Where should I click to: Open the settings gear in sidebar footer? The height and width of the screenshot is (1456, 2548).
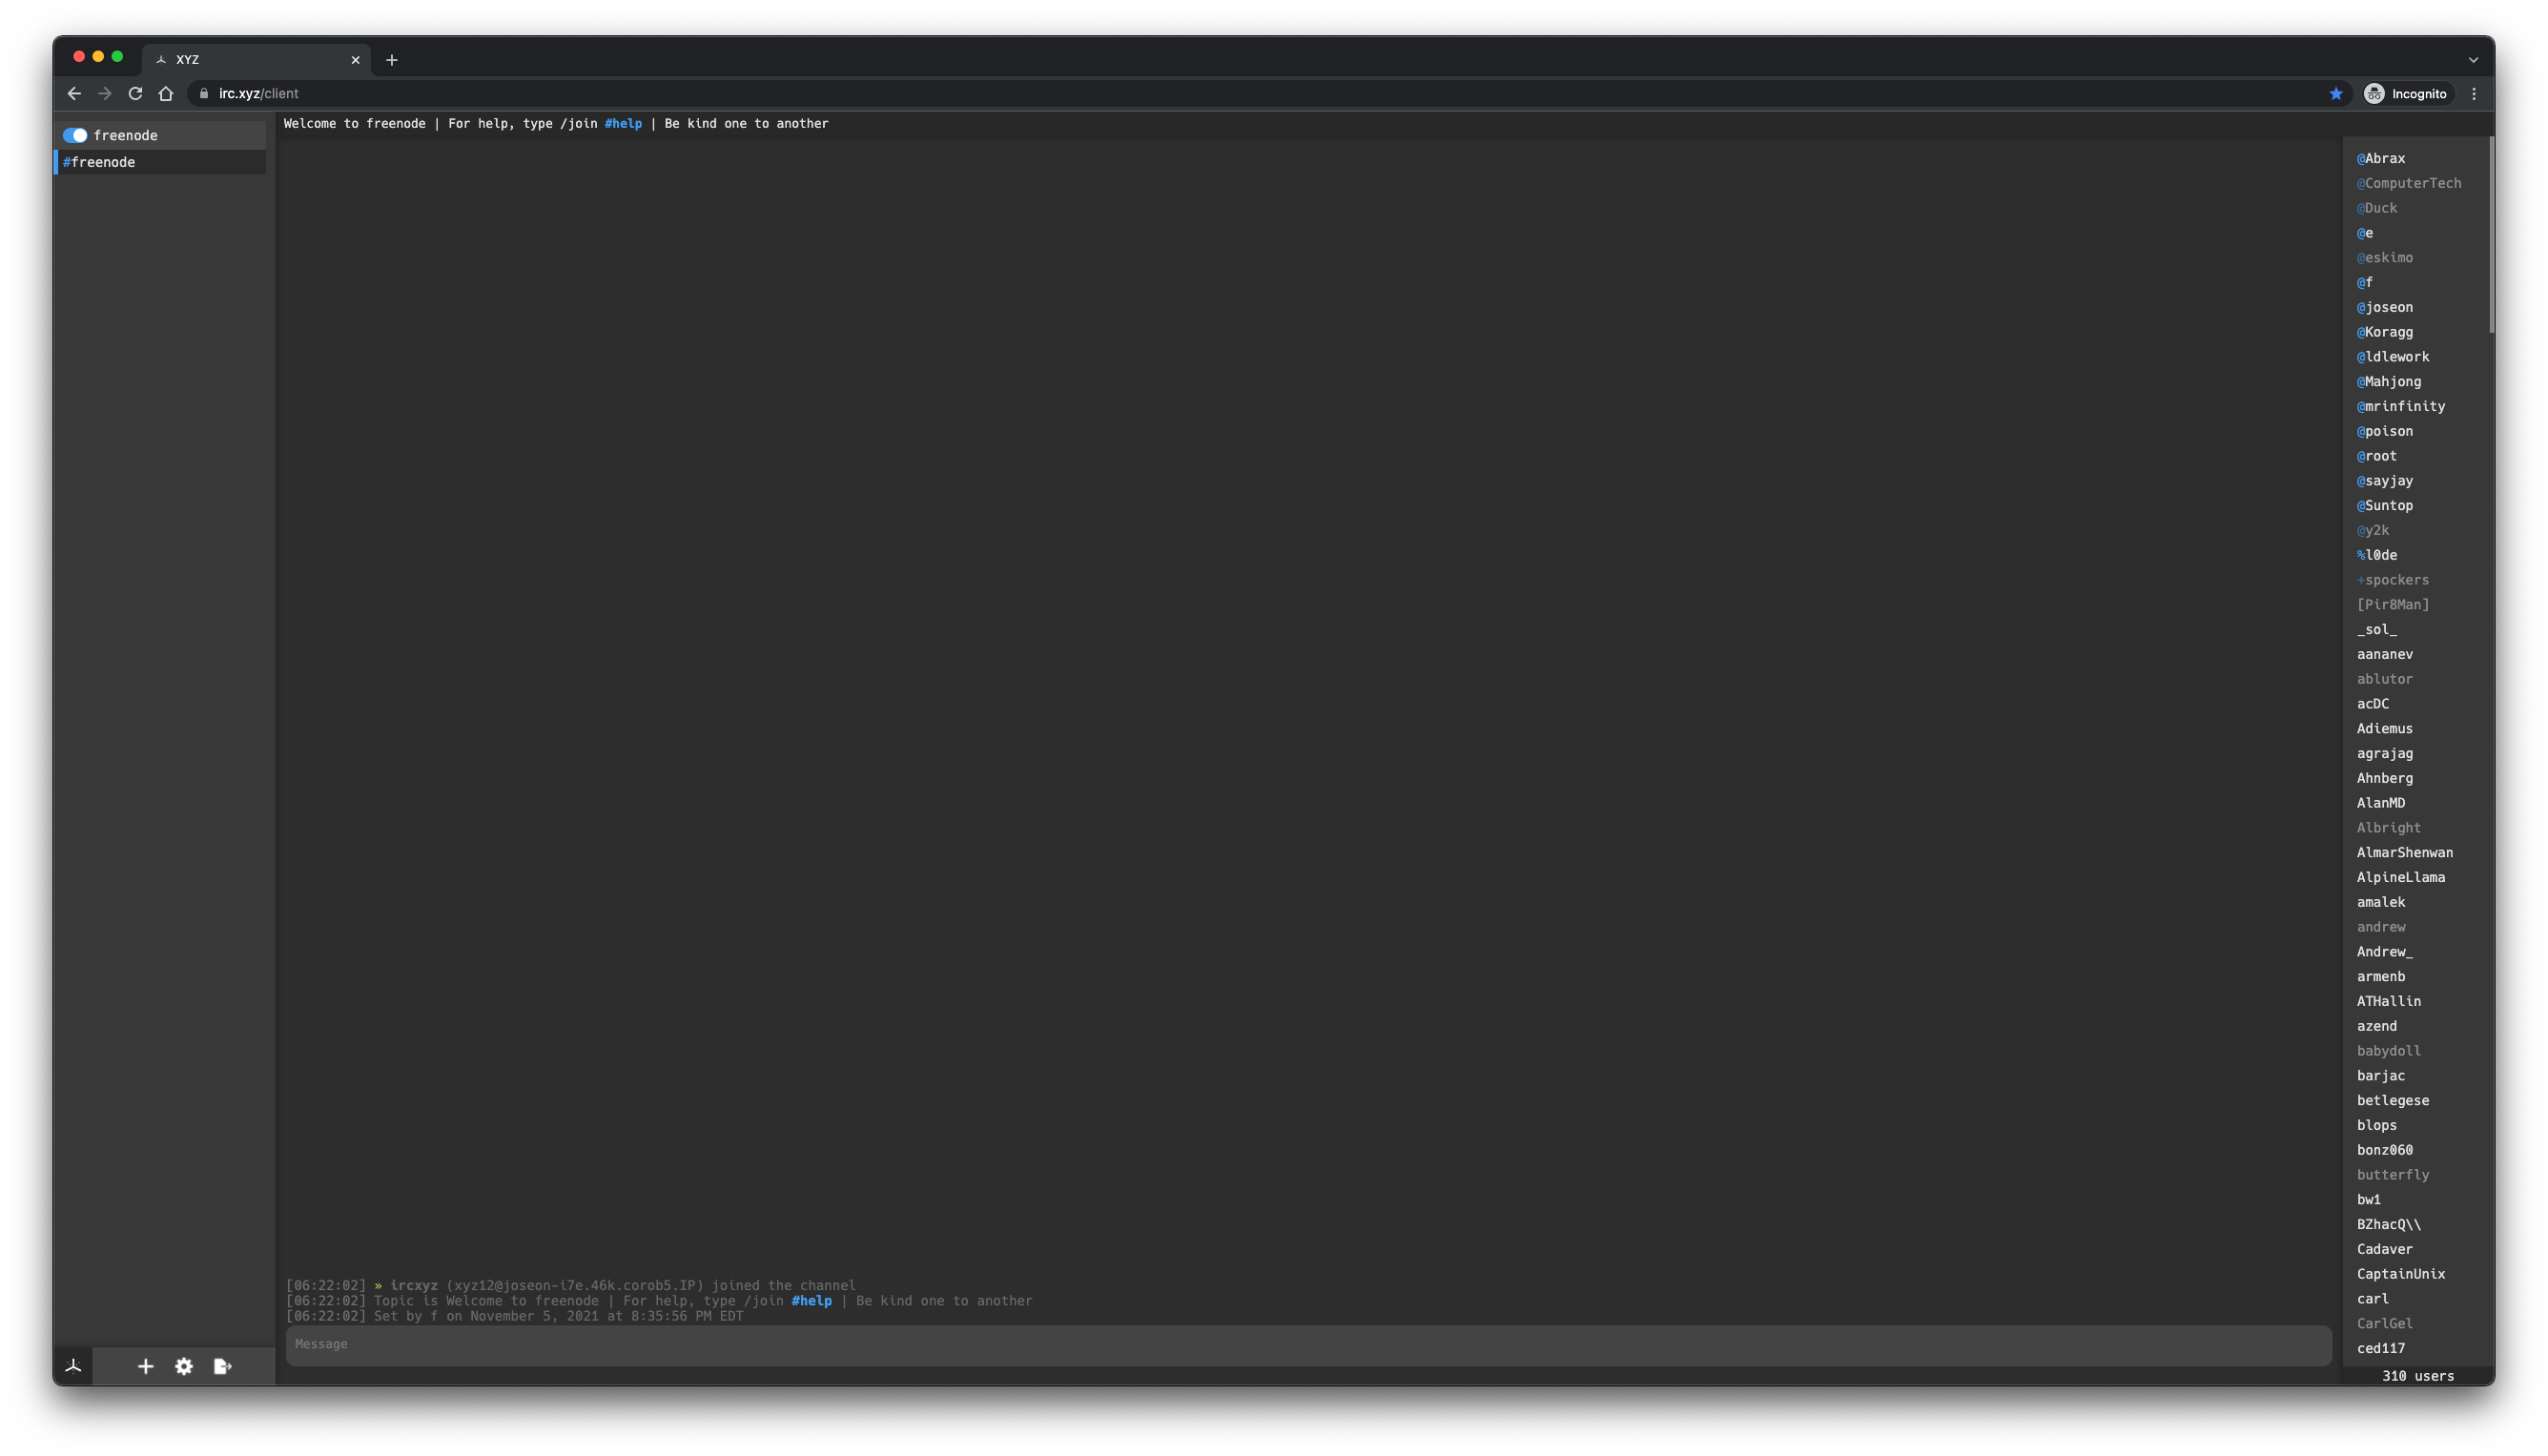pos(184,1366)
